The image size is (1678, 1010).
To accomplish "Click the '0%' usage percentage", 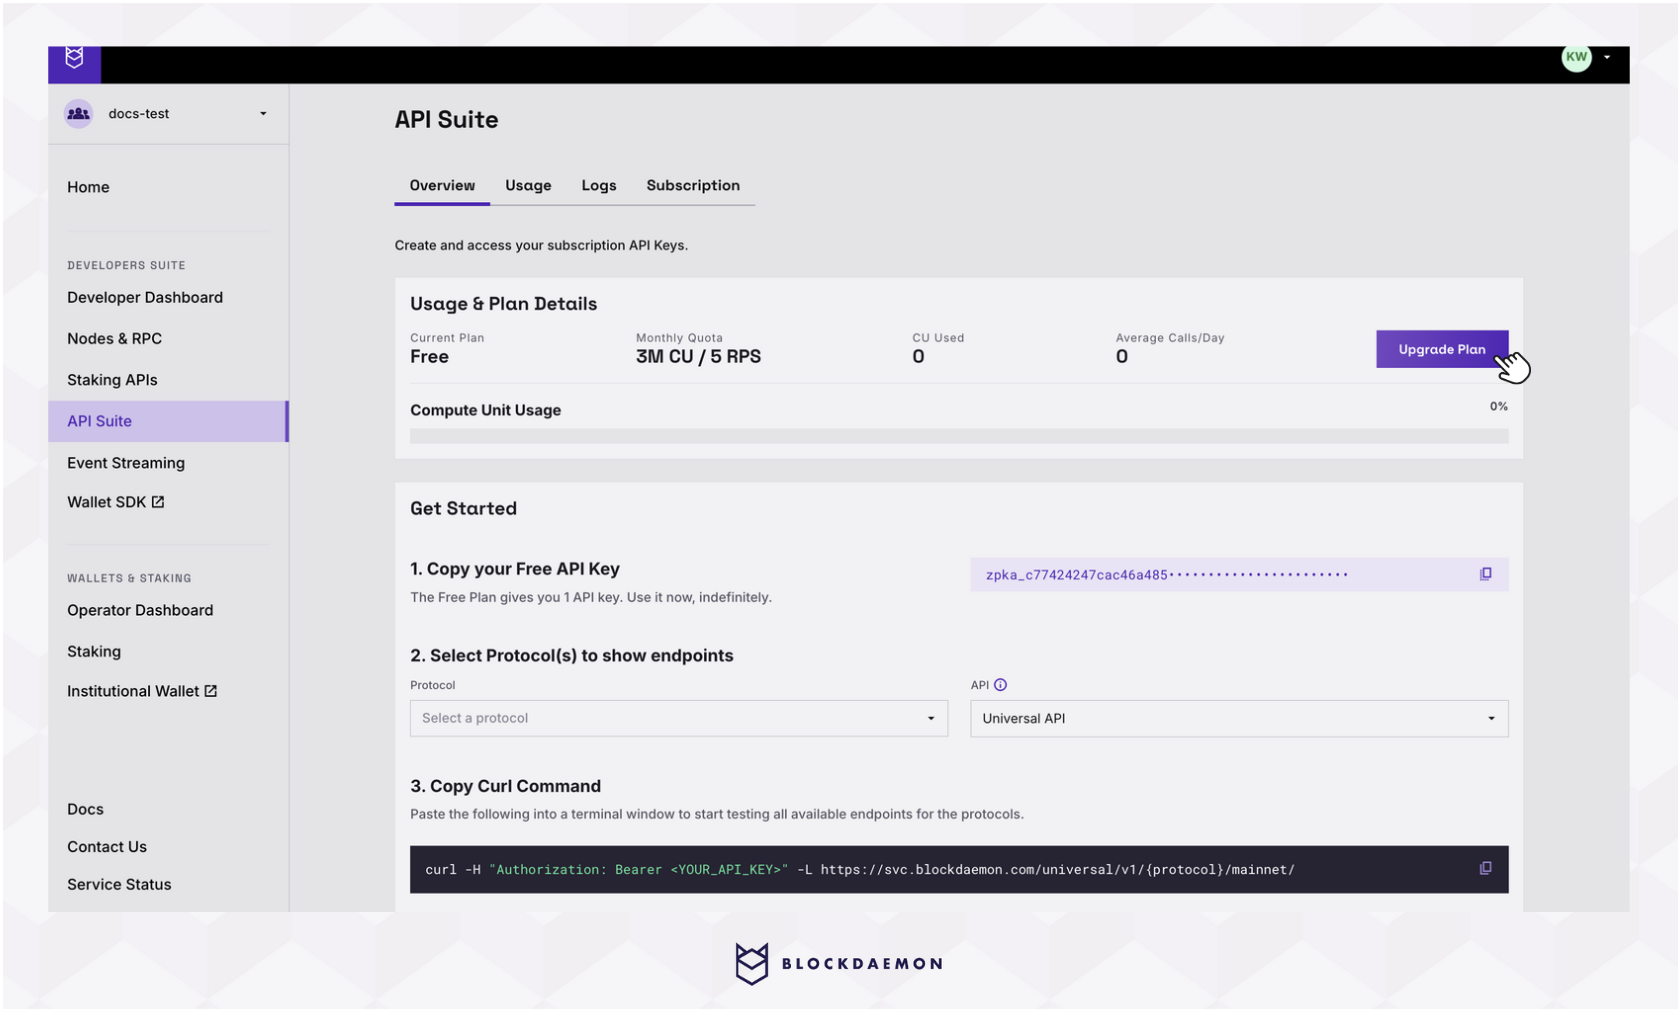I will [1498, 406].
